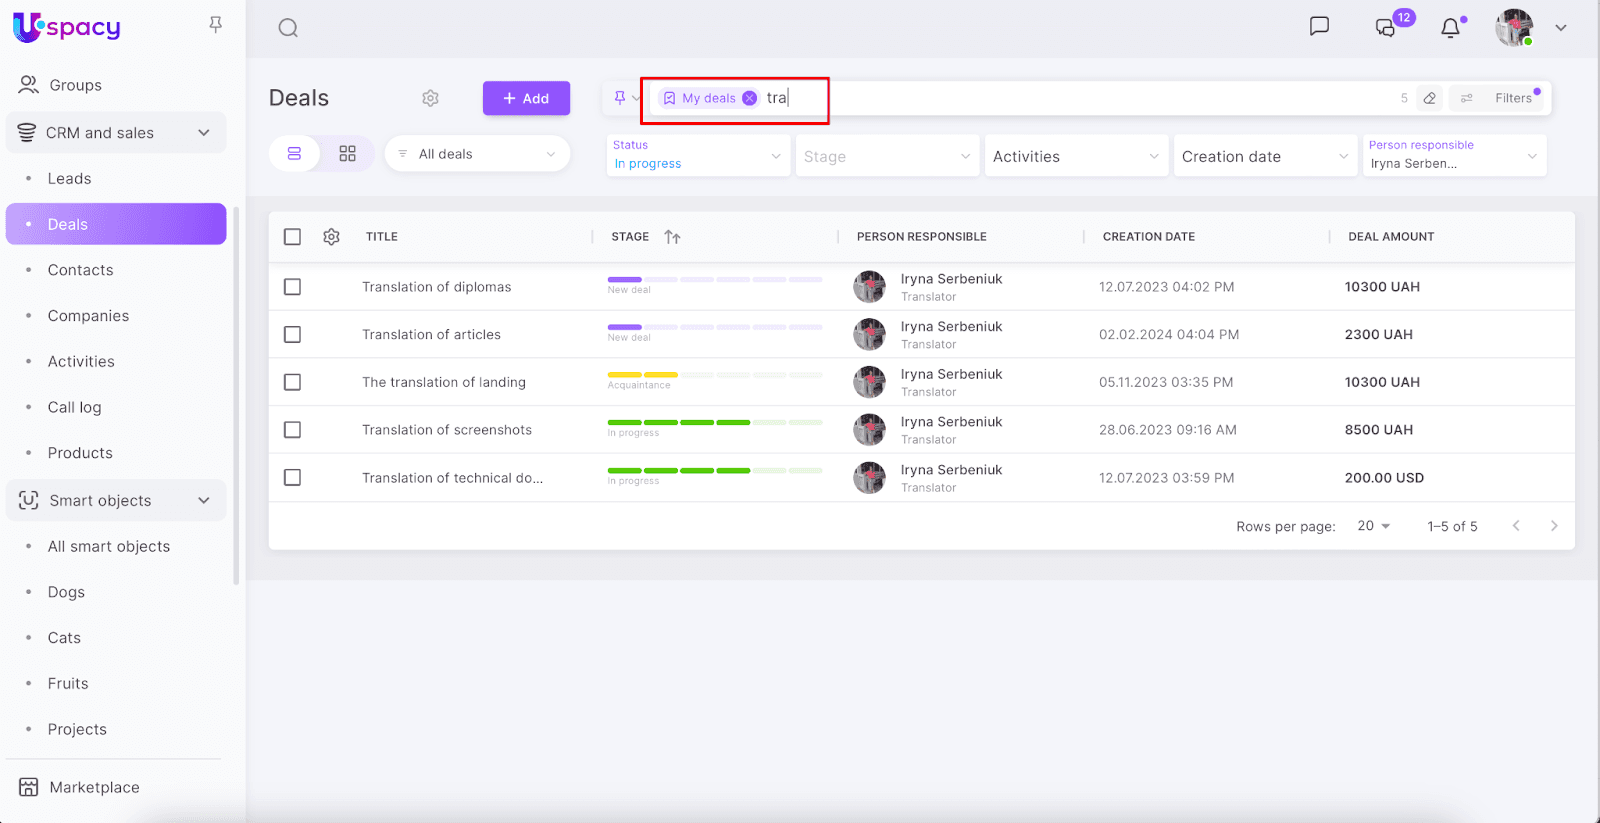
Task: Open the notifications bell
Action: 1450,28
